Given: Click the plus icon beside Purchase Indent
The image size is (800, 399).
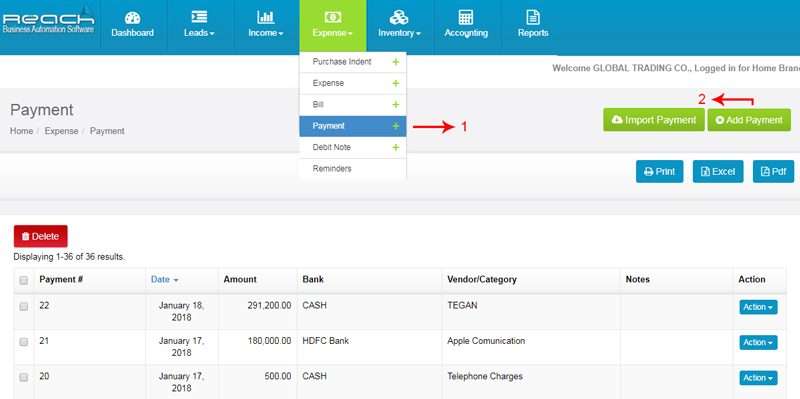Looking at the screenshot, I should click(x=395, y=62).
